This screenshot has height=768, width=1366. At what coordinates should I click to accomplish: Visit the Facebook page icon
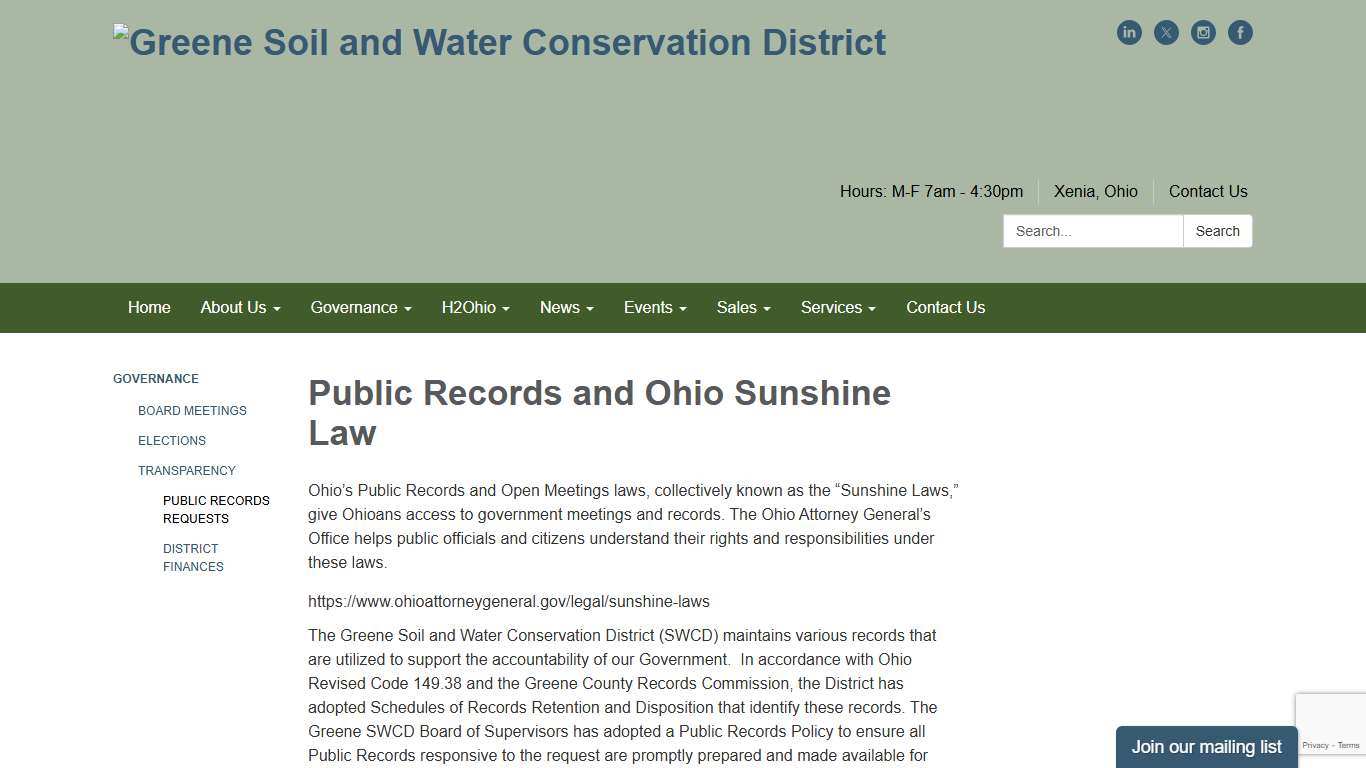tap(1240, 32)
